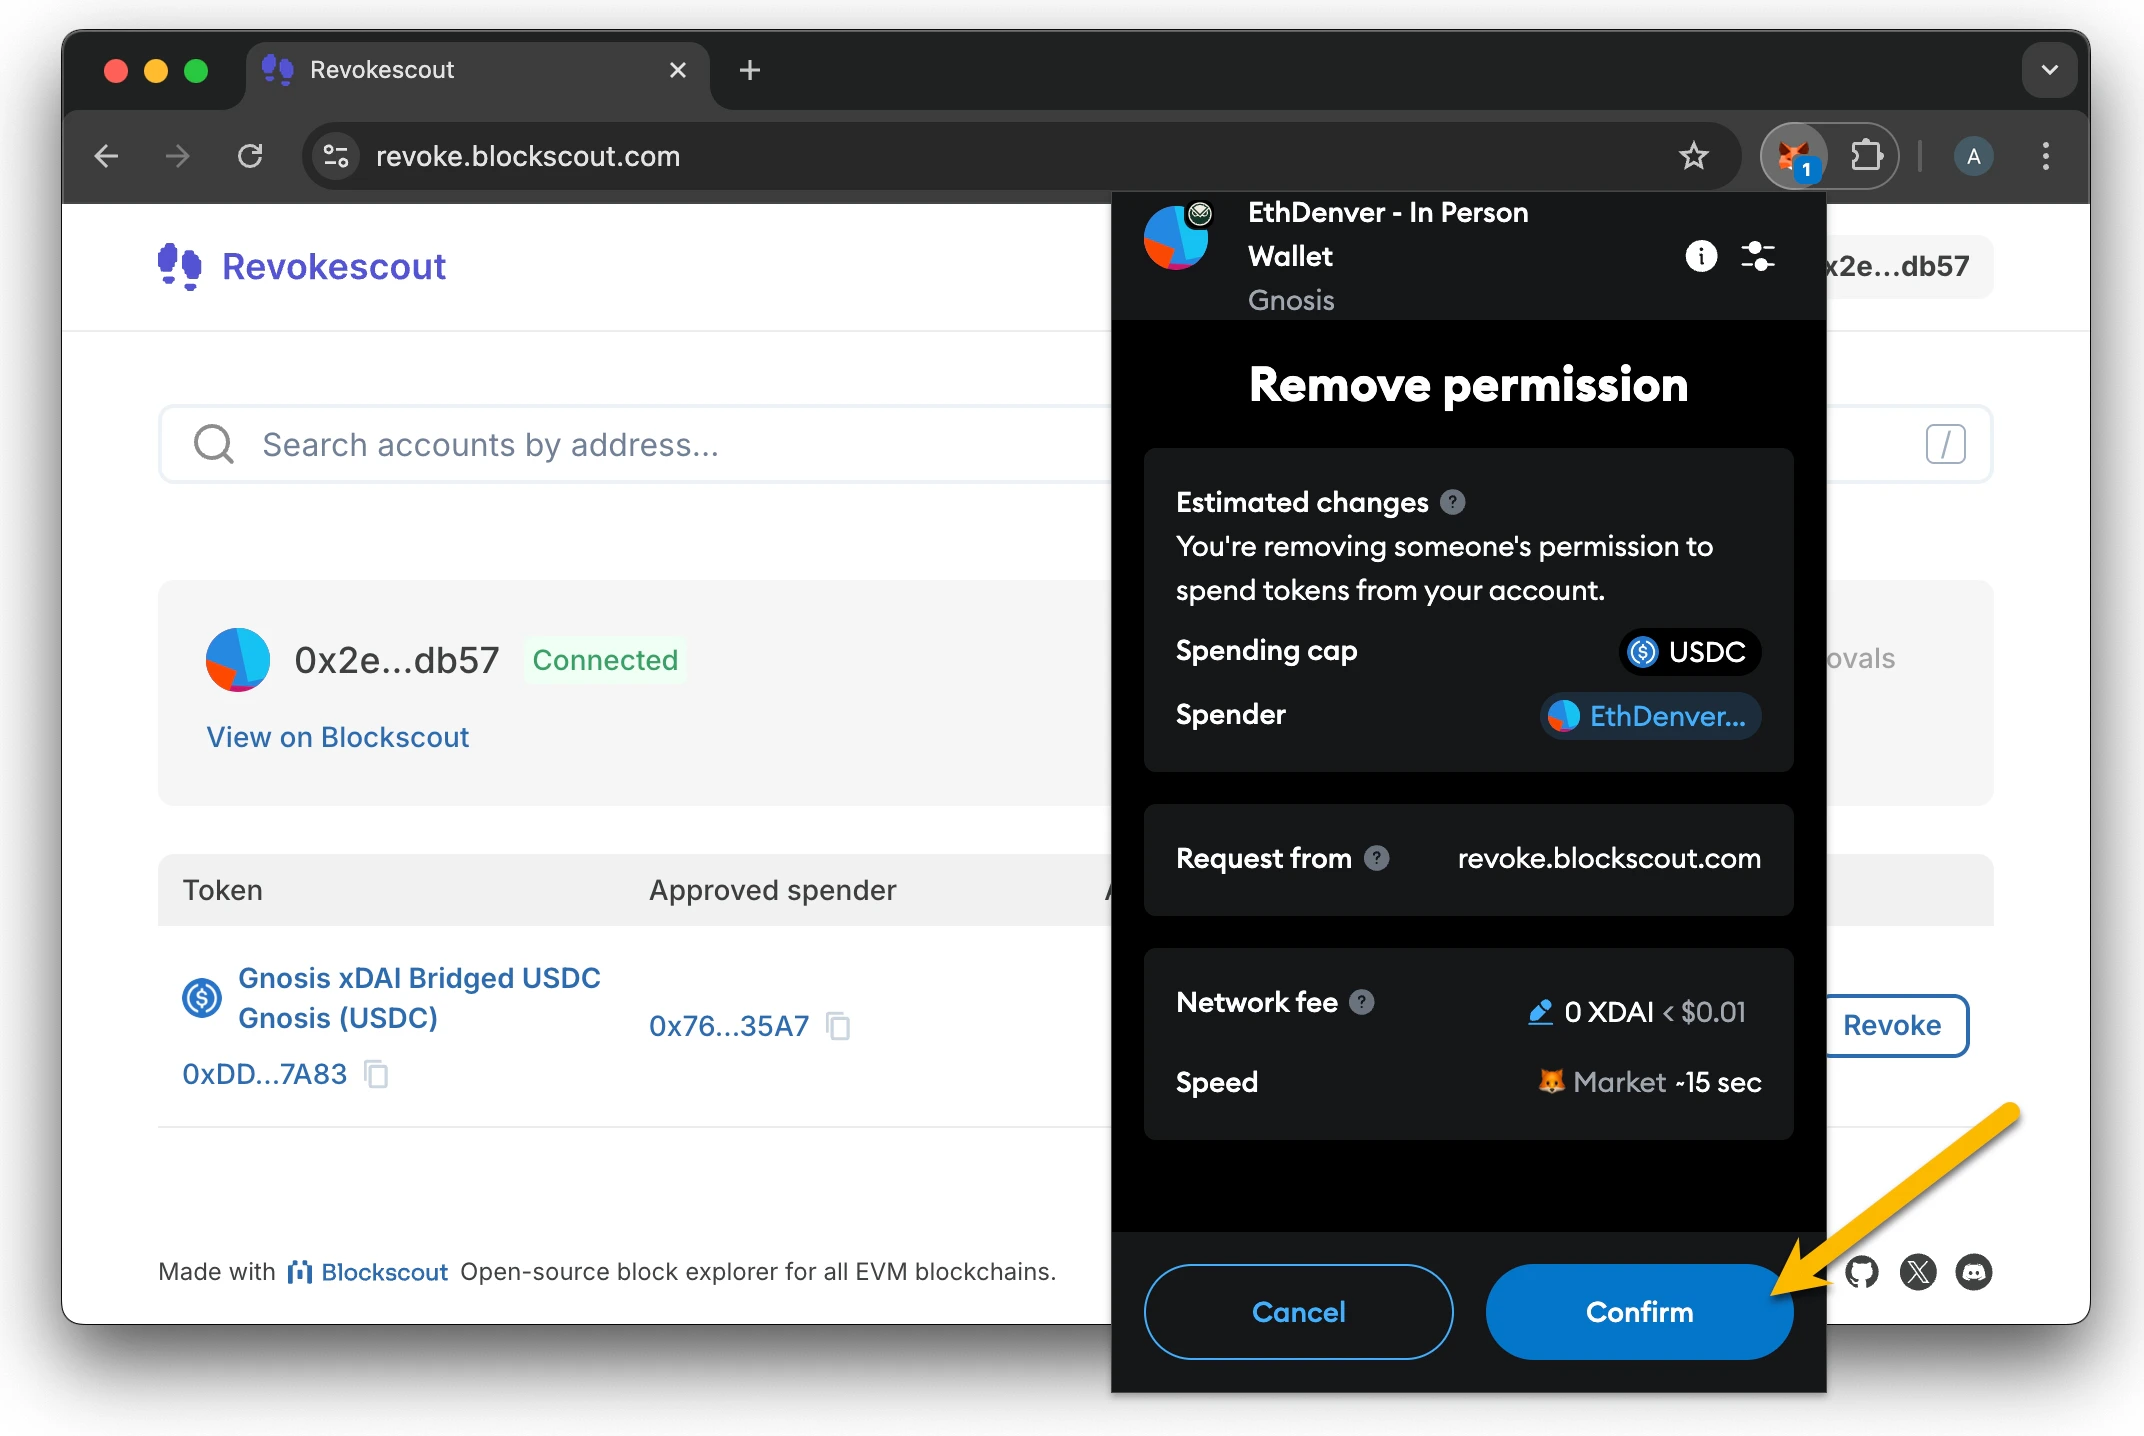
Task: Copy approved spender address 0x76...35A7
Action: [838, 1026]
